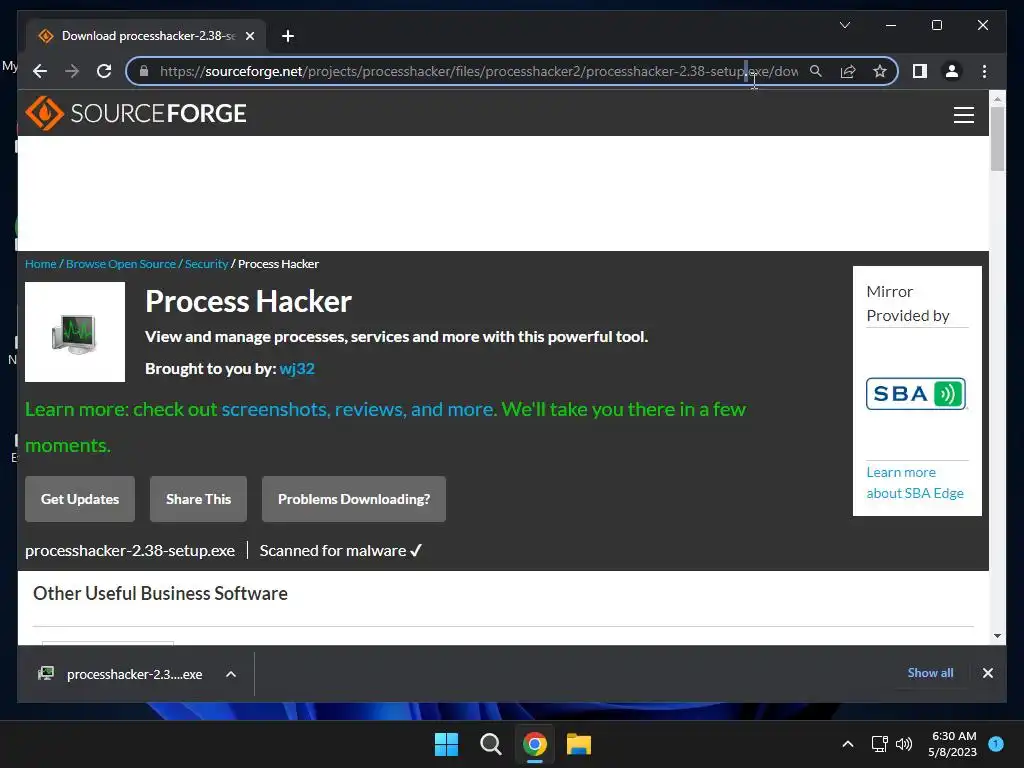The height and width of the screenshot is (768, 1024).
Task: Click the Process Hacker project icon
Action: pyautogui.click(x=75, y=332)
